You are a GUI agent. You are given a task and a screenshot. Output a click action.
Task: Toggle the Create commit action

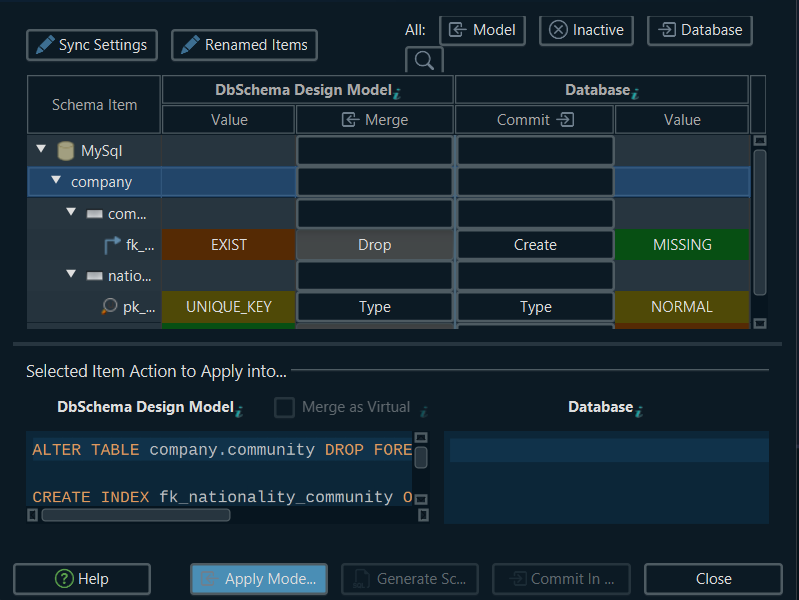pos(535,245)
